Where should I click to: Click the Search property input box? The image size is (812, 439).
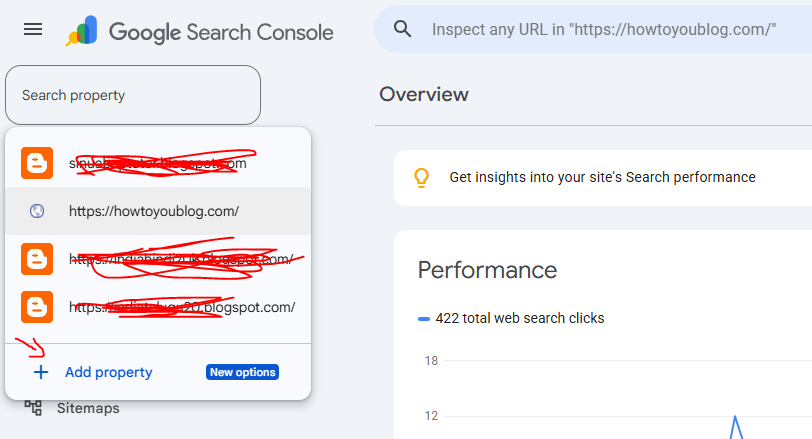coord(133,95)
